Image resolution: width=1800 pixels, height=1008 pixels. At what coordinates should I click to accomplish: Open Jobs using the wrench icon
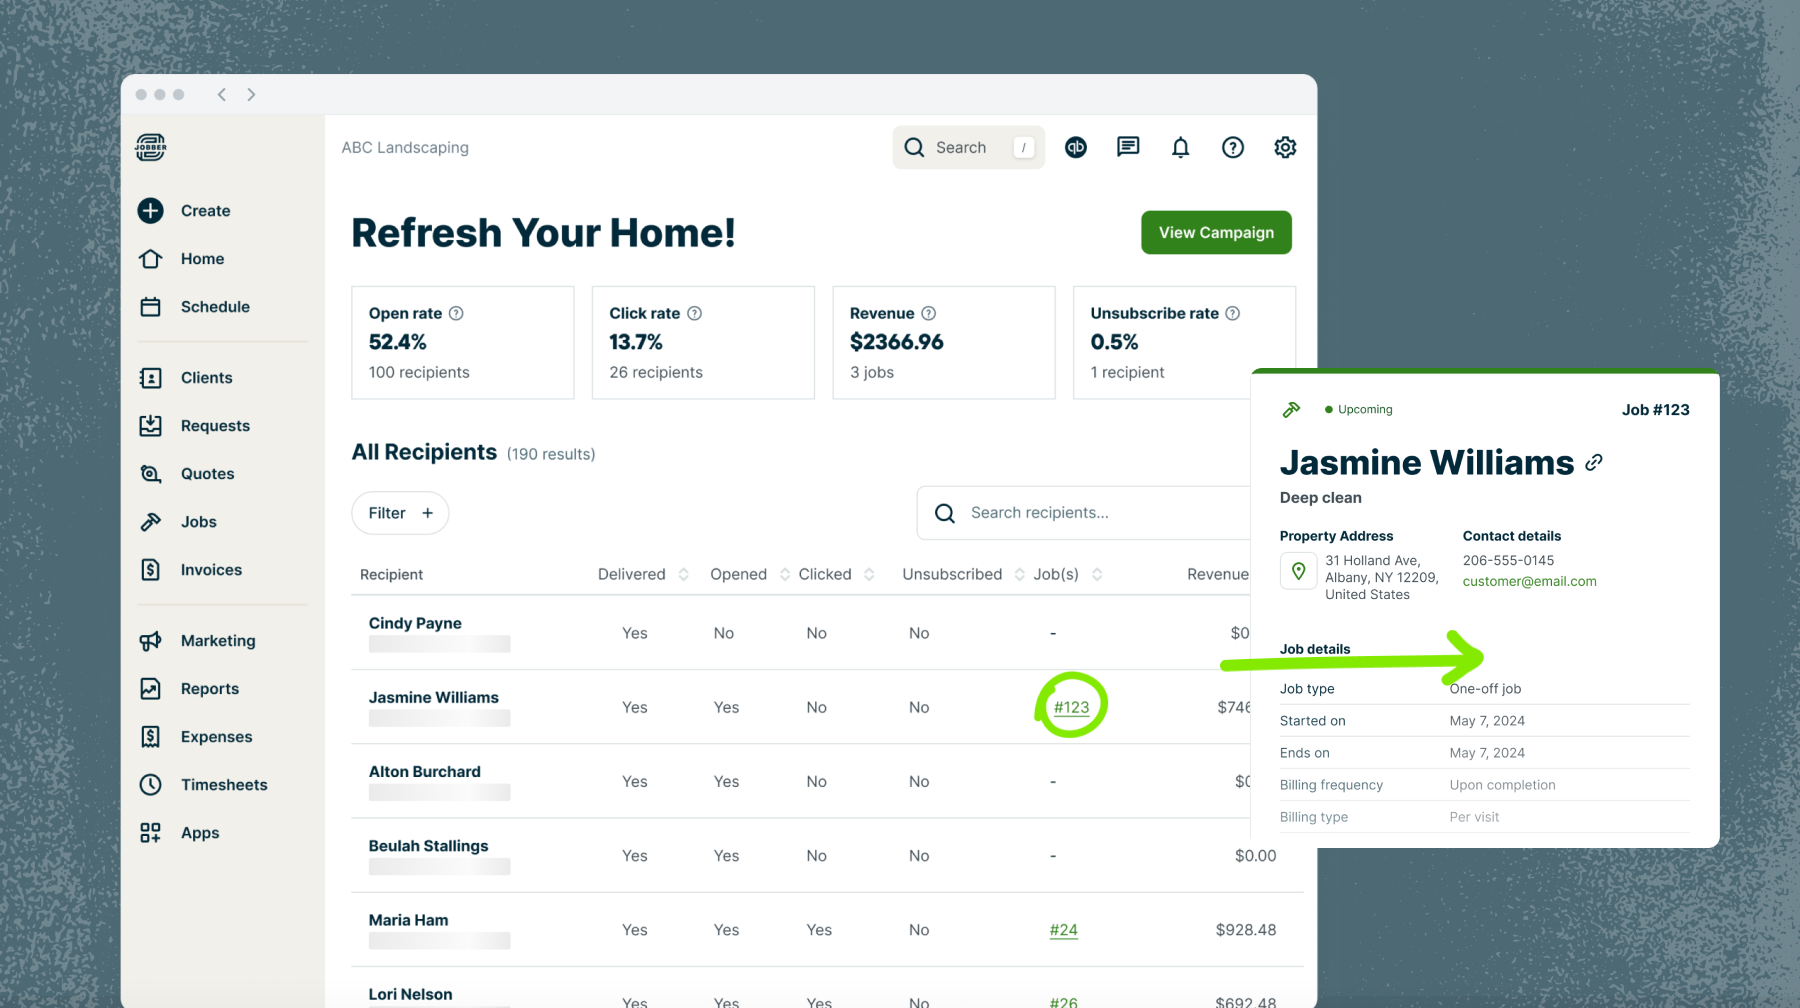(150, 521)
